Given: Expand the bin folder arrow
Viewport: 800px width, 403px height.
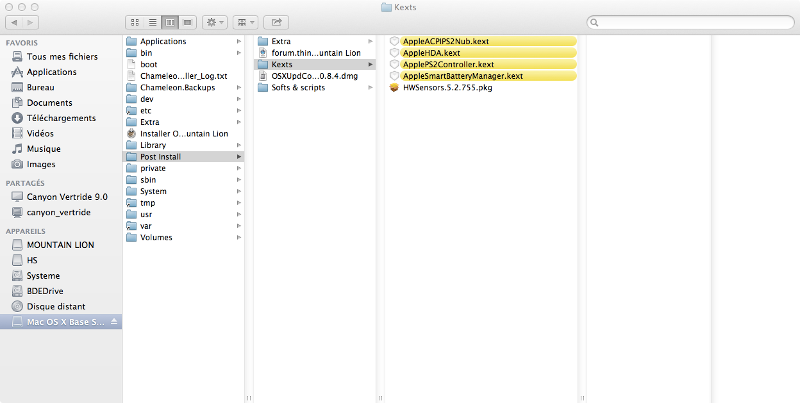Looking at the screenshot, I should [x=239, y=53].
